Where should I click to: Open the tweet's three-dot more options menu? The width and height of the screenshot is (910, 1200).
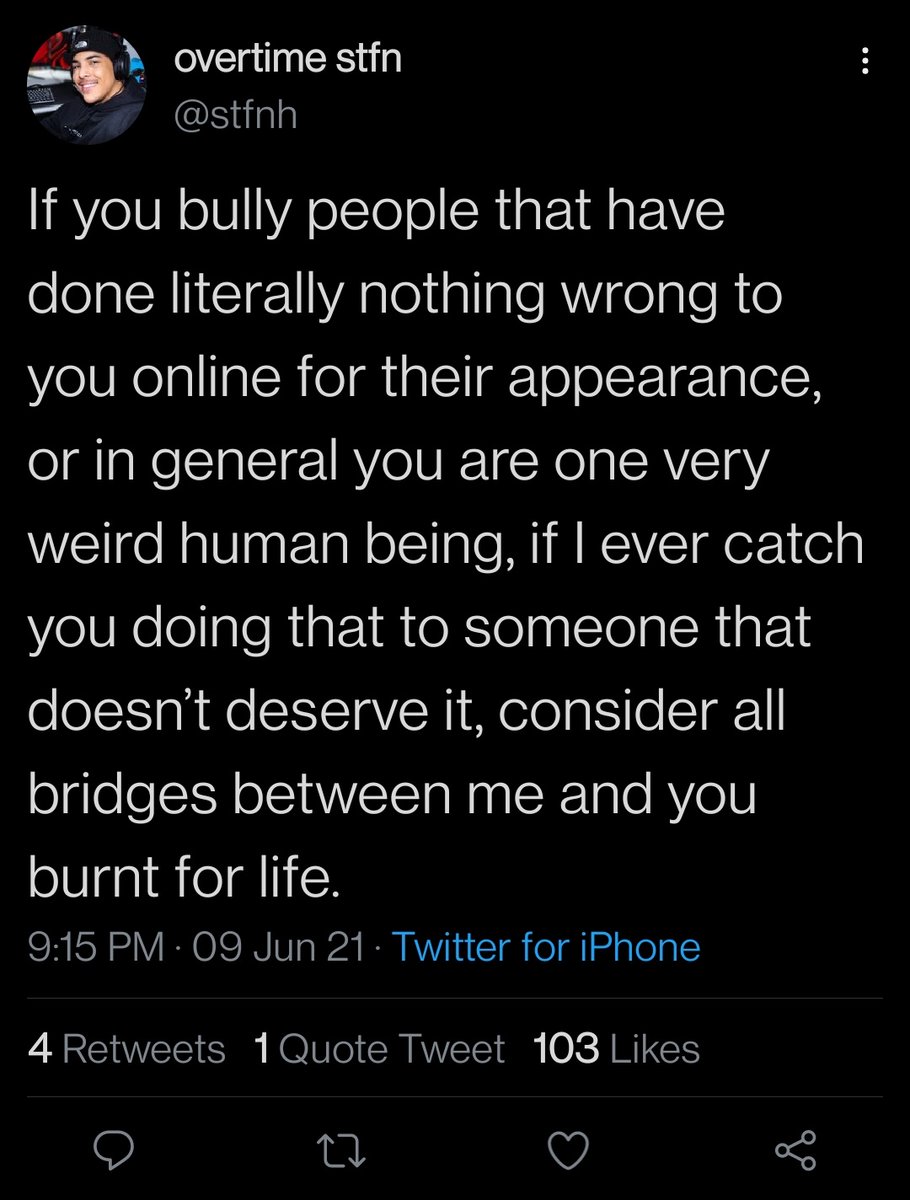point(865,62)
